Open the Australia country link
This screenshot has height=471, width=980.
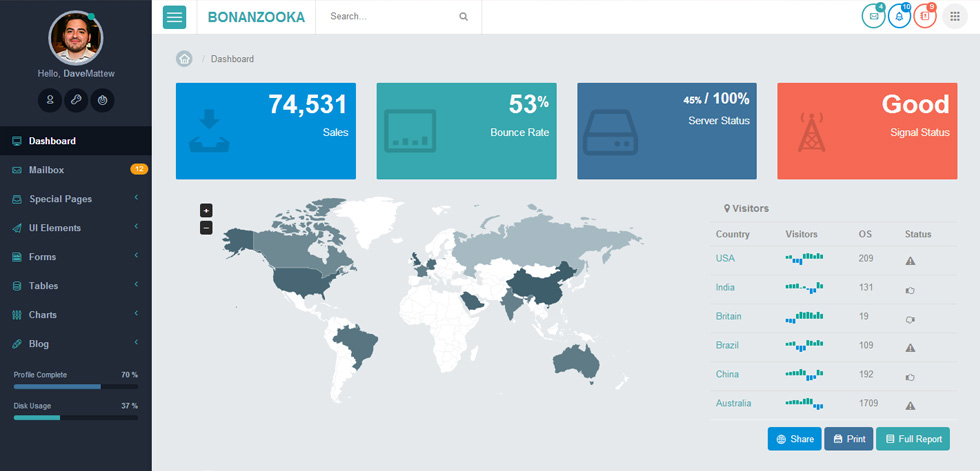tap(733, 403)
